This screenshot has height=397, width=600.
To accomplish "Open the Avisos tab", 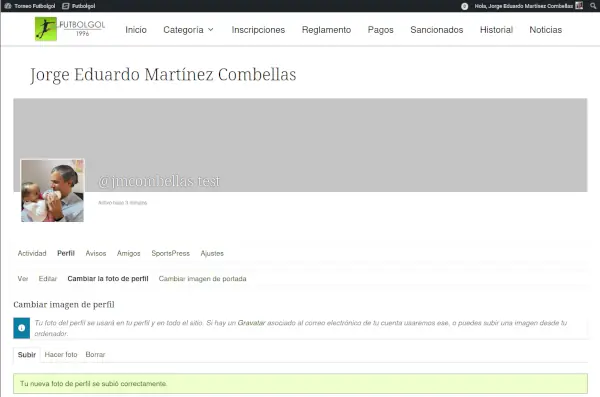I will click(96, 253).
